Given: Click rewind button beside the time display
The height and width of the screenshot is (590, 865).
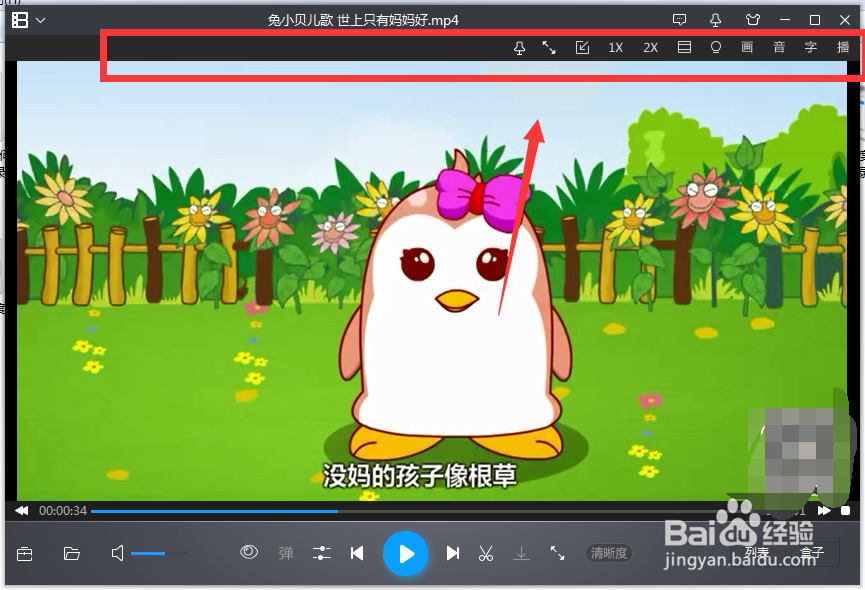Looking at the screenshot, I should pos(22,511).
